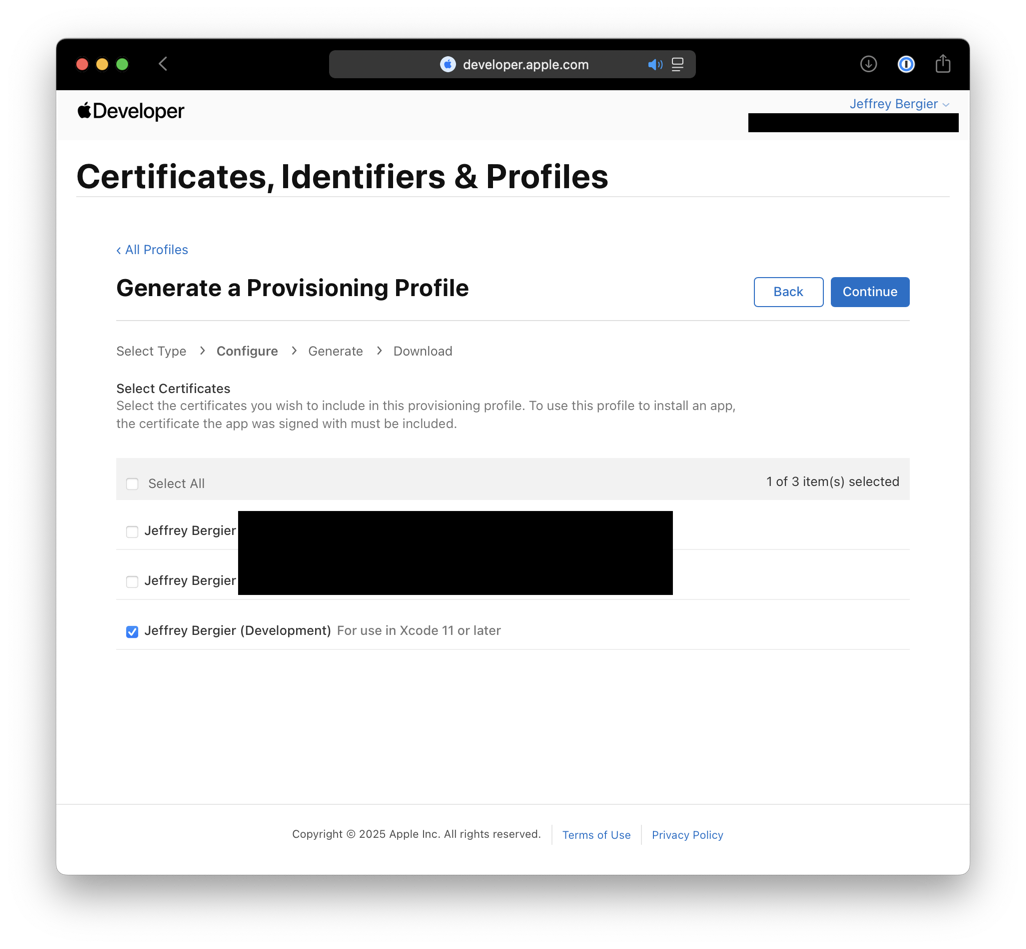Go back to All Profiles

pos(152,250)
